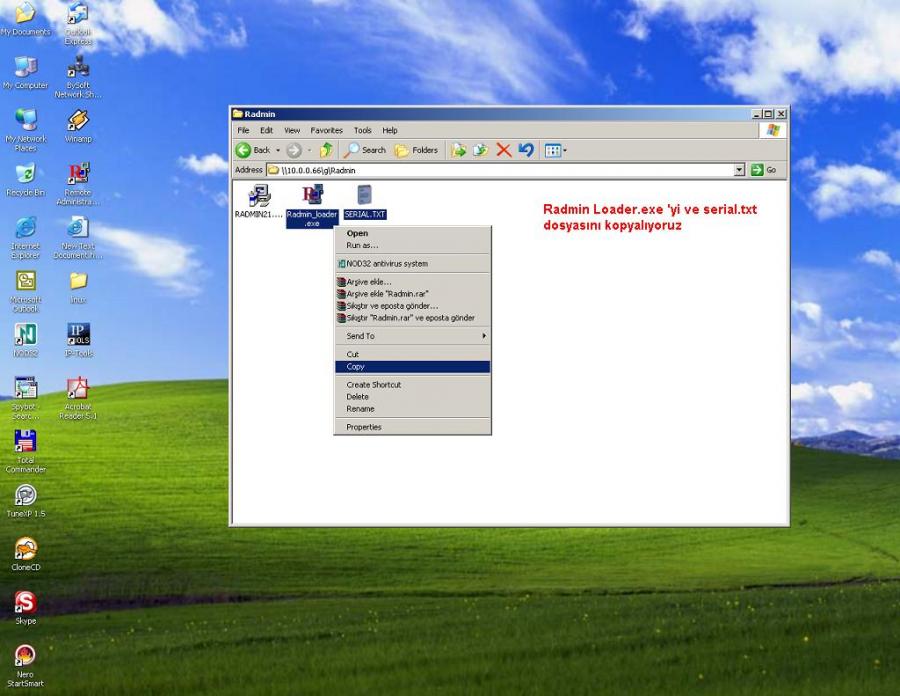Choose Sıkıştır ve eposta gönder... entry

pyautogui.click(x=412, y=306)
